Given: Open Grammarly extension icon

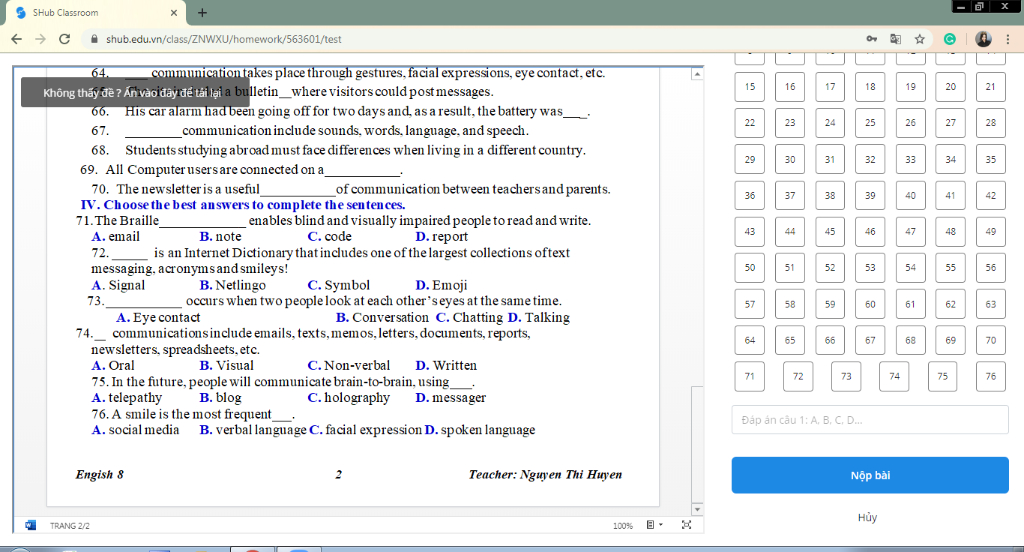Looking at the screenshot, I should point(950,39).
